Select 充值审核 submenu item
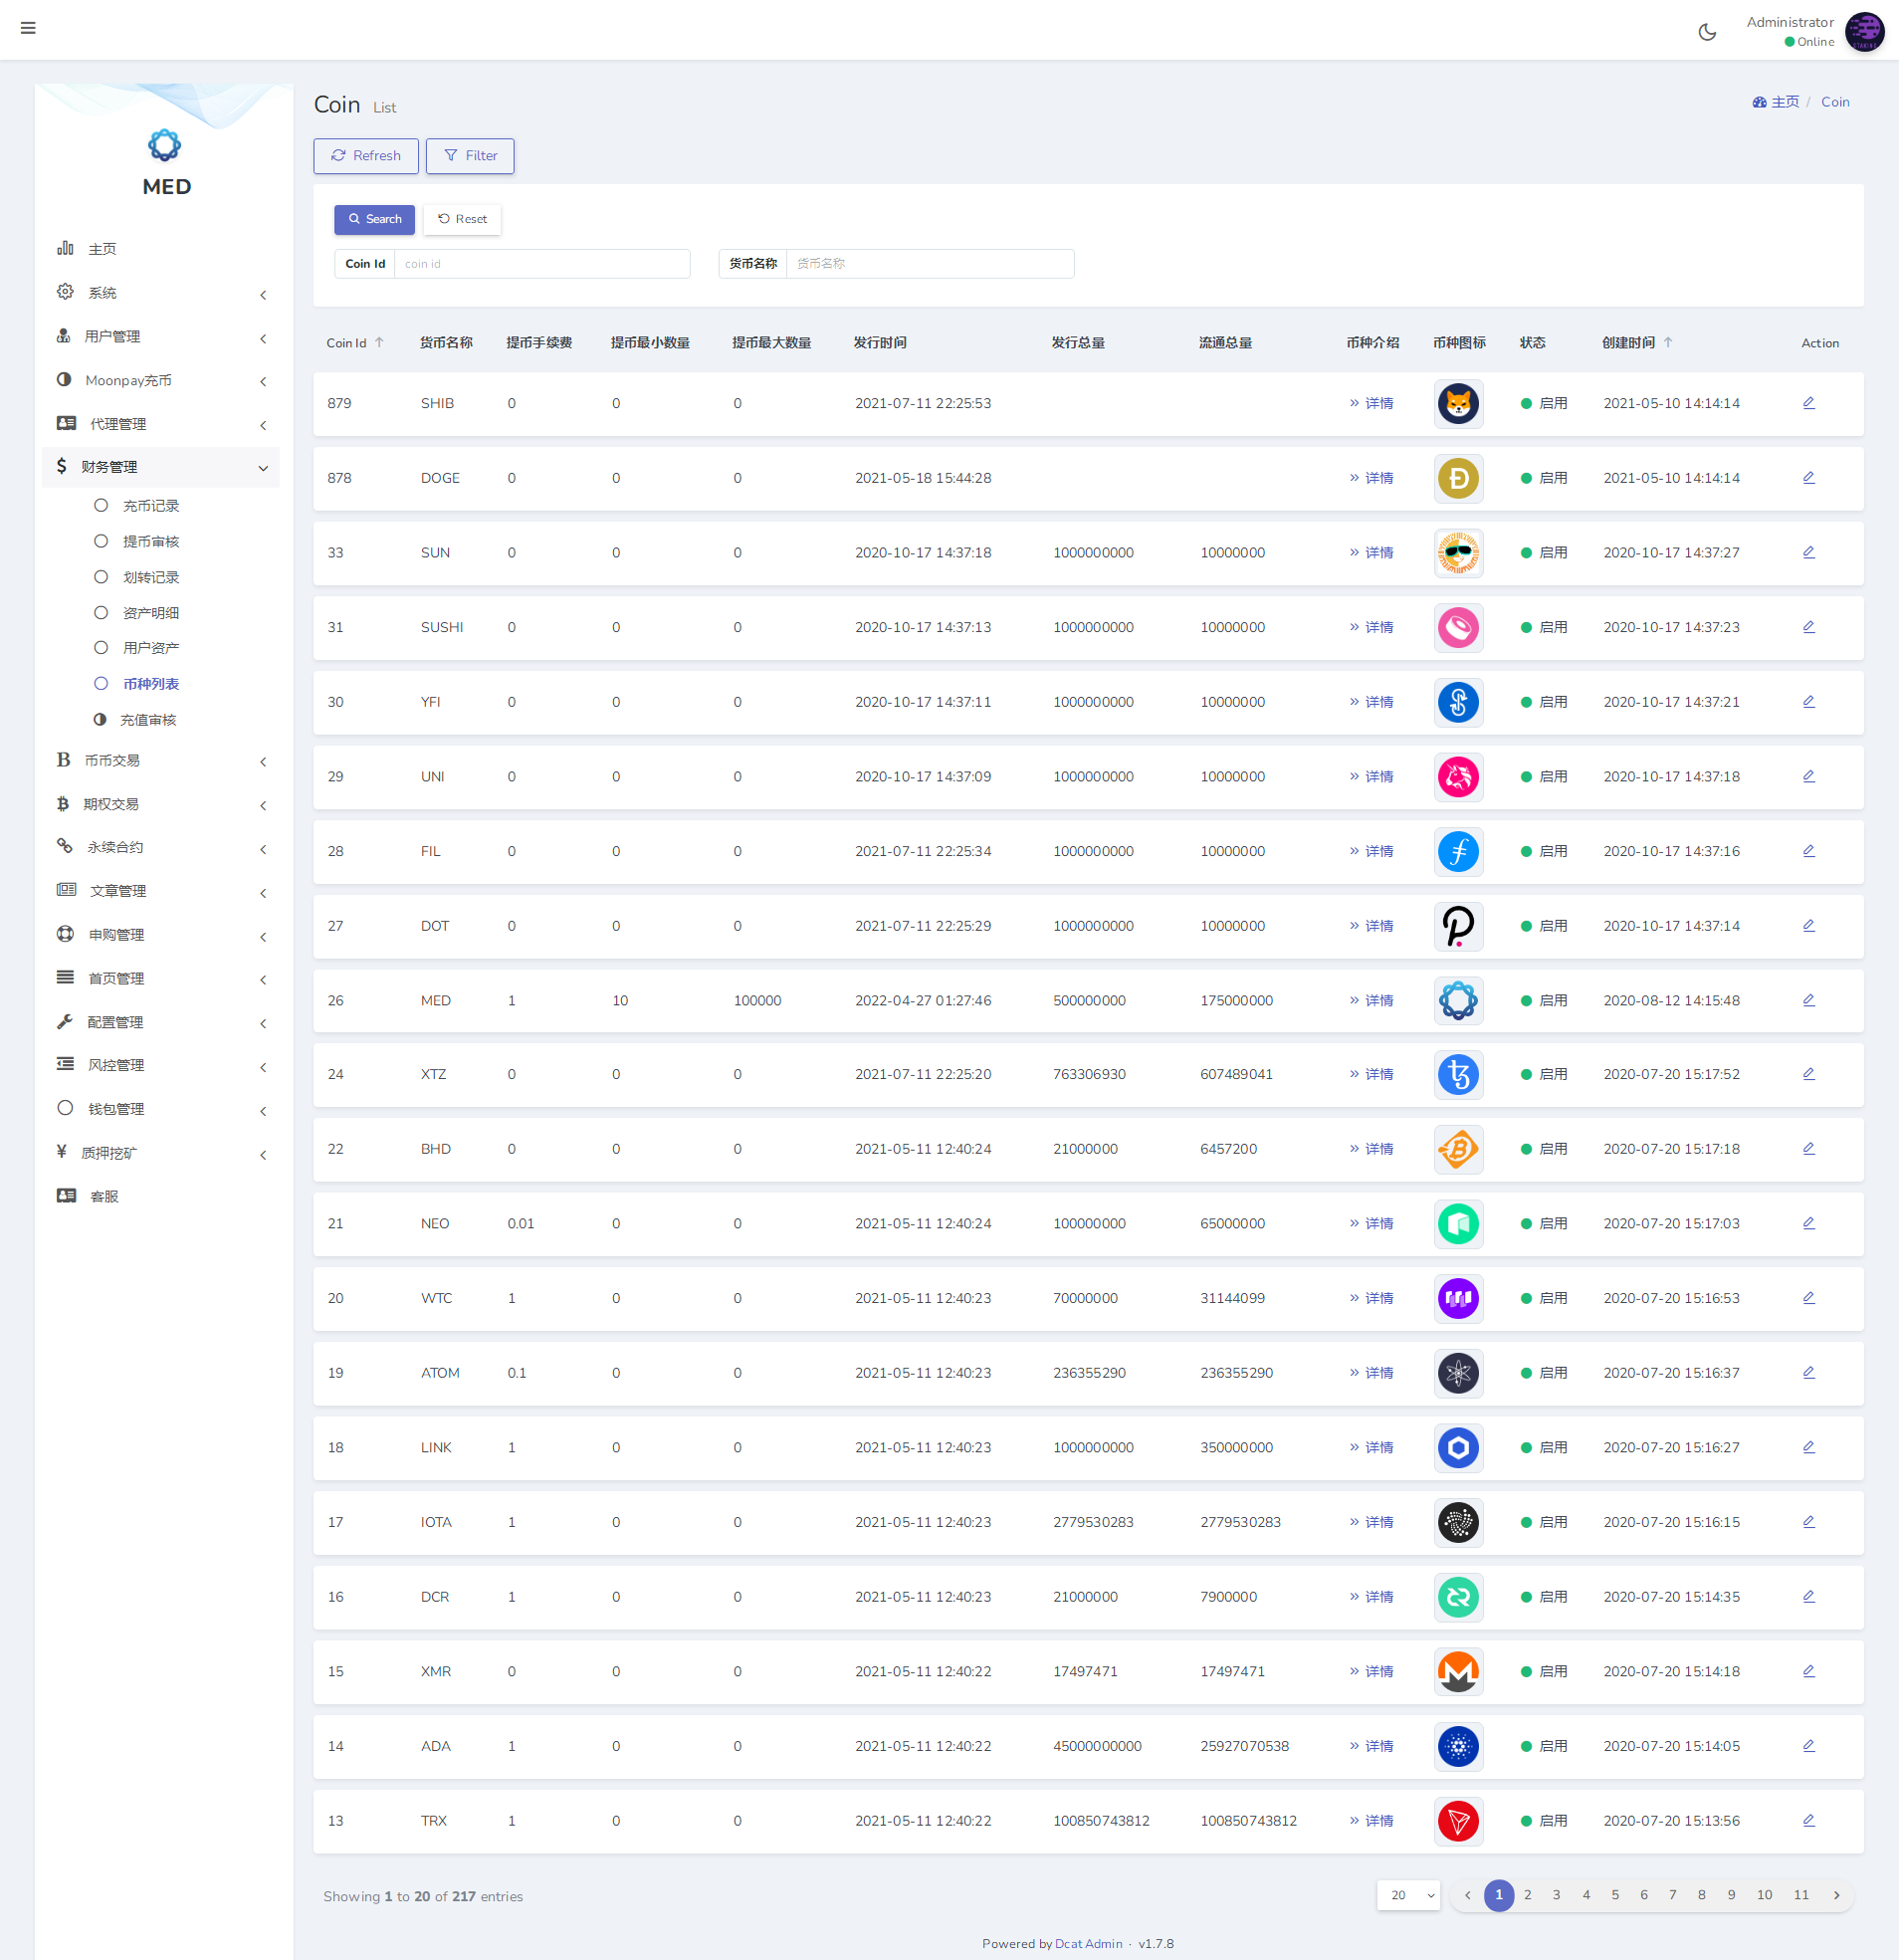Viewport: 1899px width, 1960px height. [x=148, y=720]
